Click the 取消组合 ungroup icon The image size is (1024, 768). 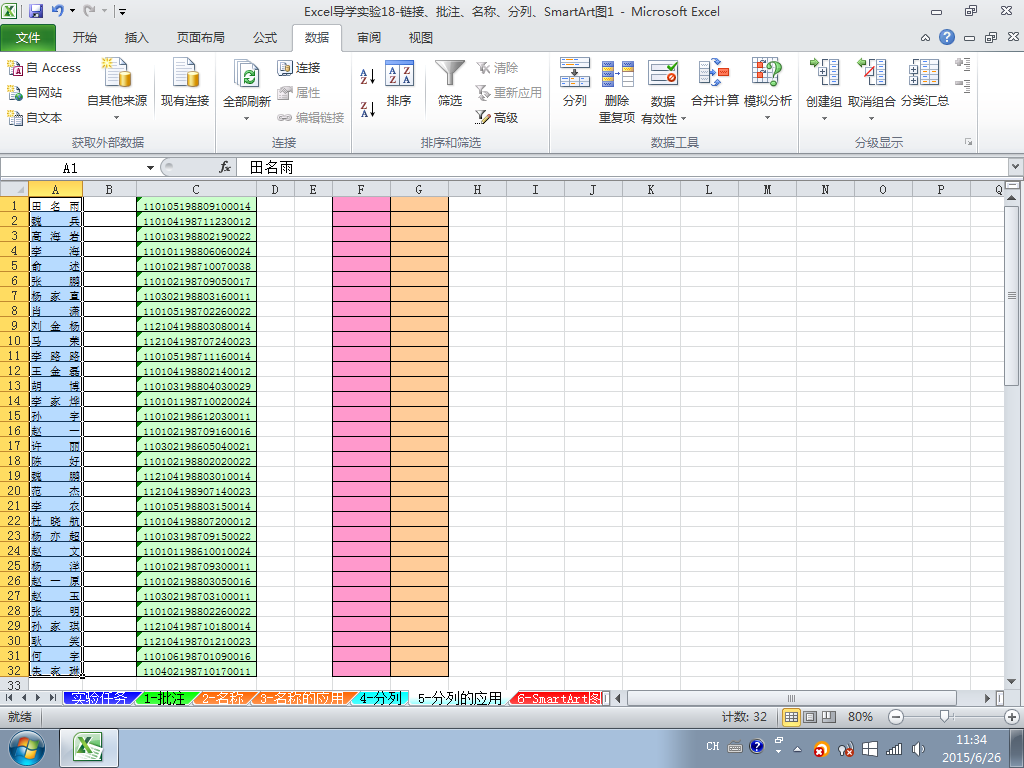tap(871, 72)
